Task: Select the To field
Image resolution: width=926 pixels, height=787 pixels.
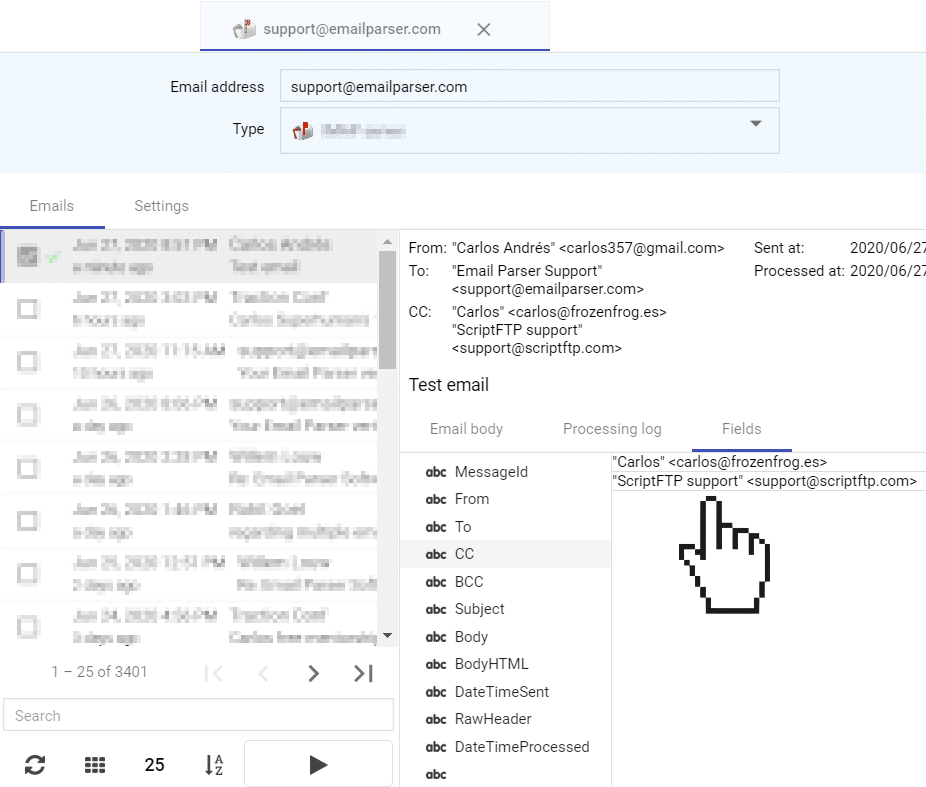Action: pyautogui.click(x=506, y=527)
